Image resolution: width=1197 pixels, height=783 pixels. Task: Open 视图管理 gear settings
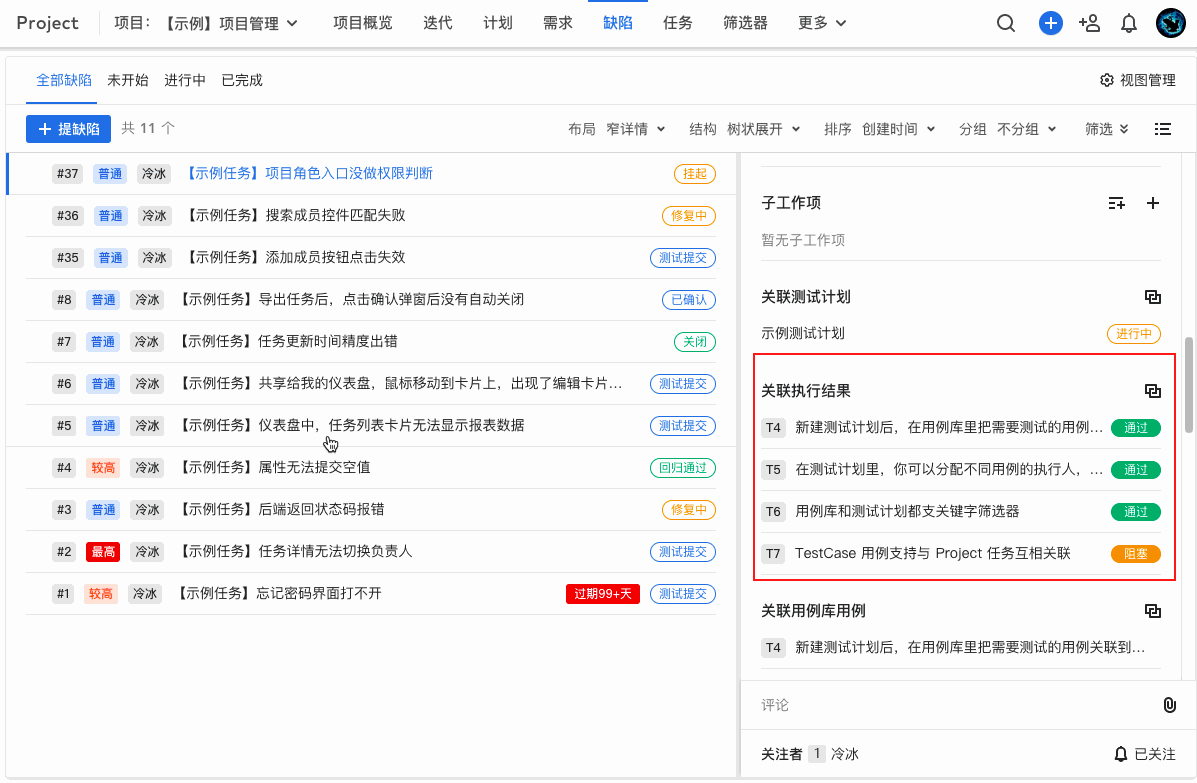(1137, 80)
